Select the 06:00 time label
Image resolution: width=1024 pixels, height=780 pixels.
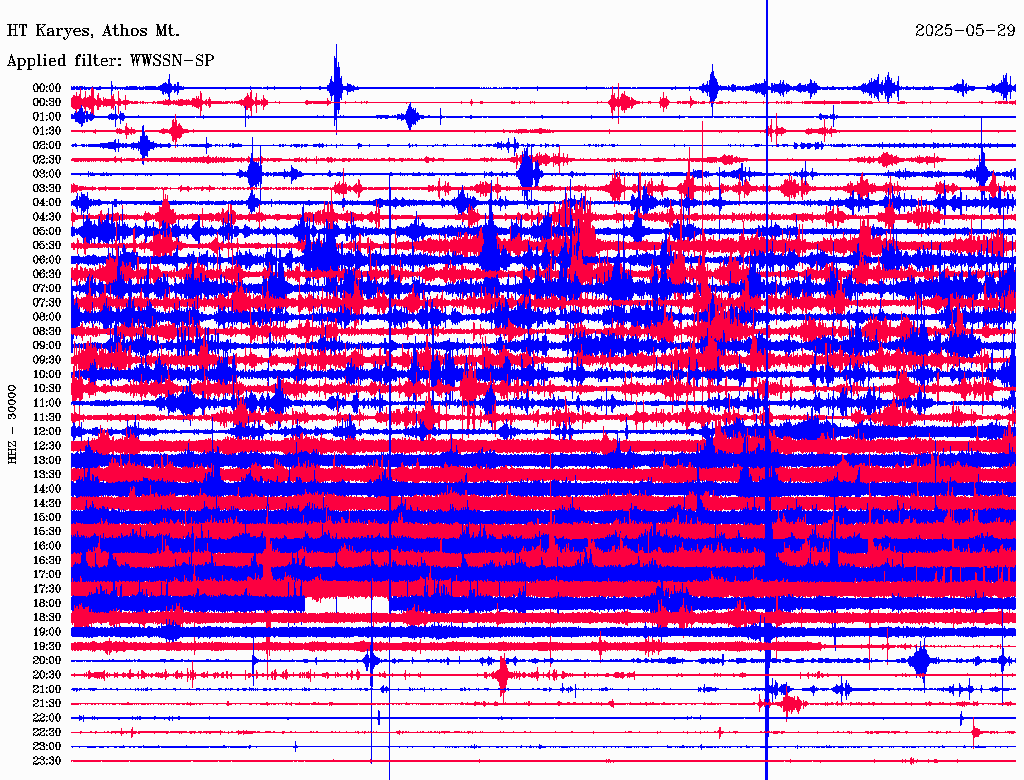pos(47,260)
